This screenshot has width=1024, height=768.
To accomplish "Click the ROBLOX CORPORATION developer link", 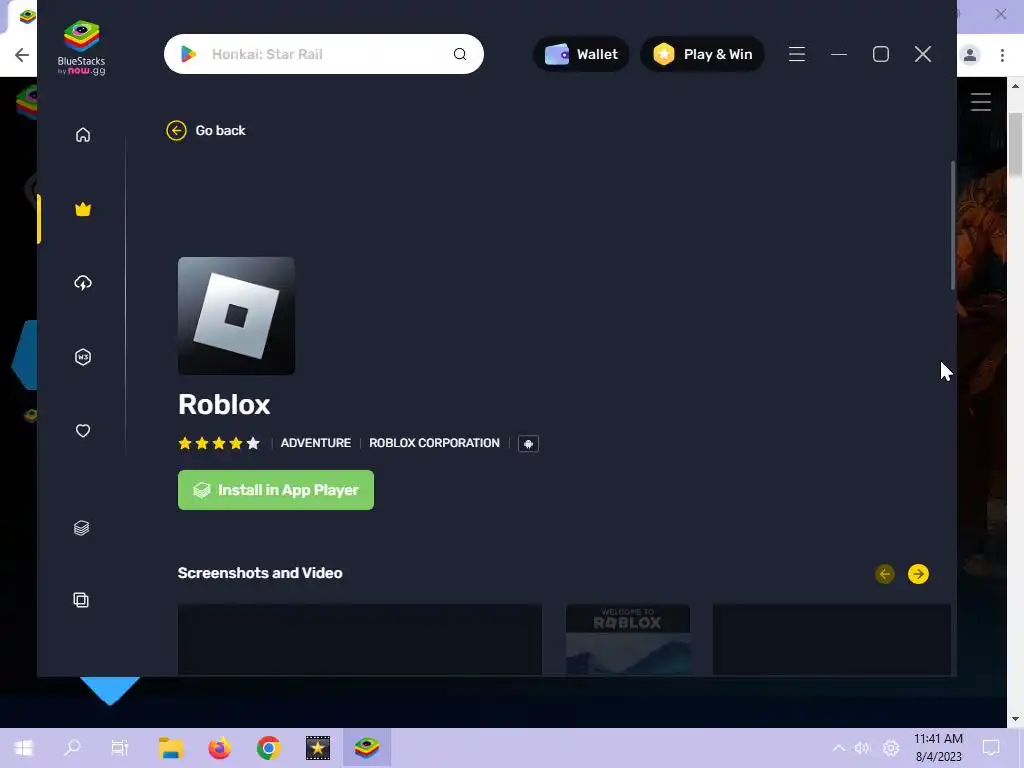I will [x=434, y=443].
